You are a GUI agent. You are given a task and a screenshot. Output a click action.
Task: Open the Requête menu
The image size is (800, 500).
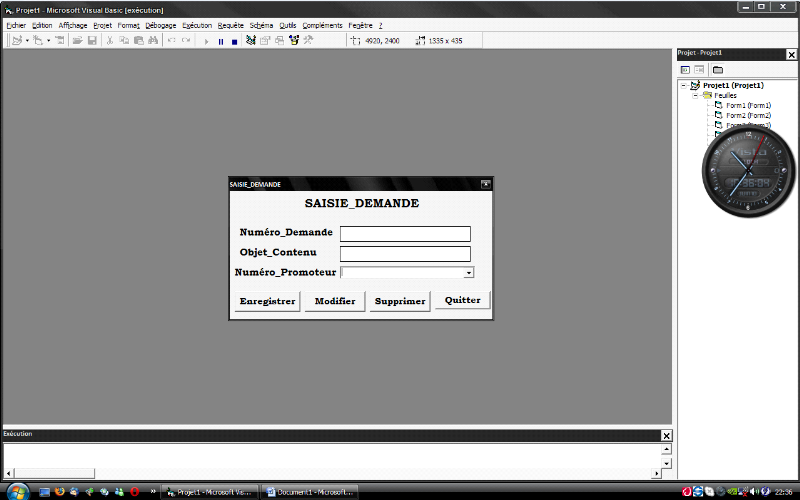pyautogui.click(x=231, y=25)
